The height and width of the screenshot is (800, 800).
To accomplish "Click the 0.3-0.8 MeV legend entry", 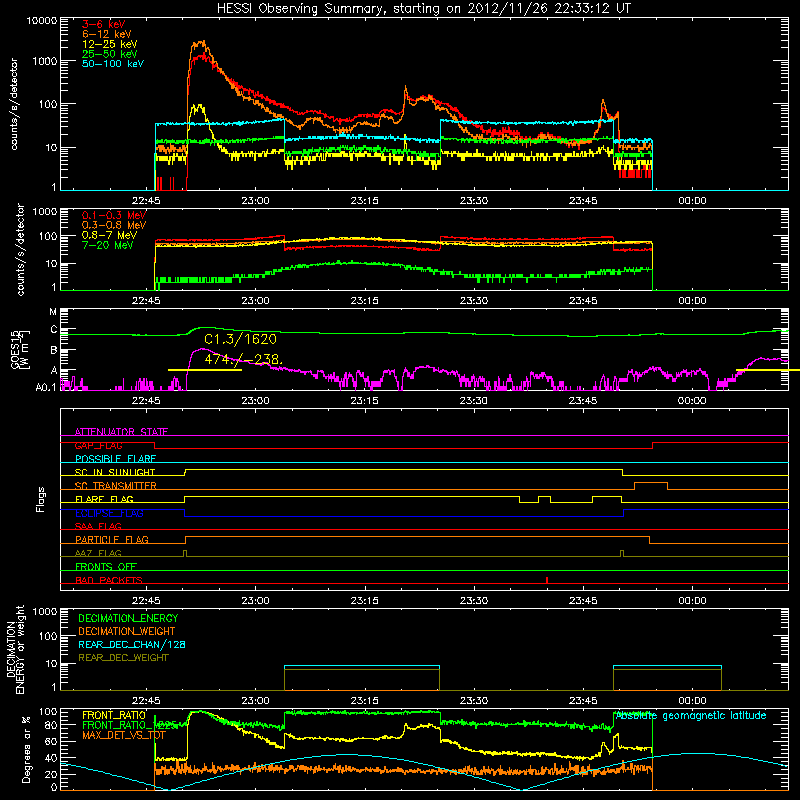I will coord(114,225).
